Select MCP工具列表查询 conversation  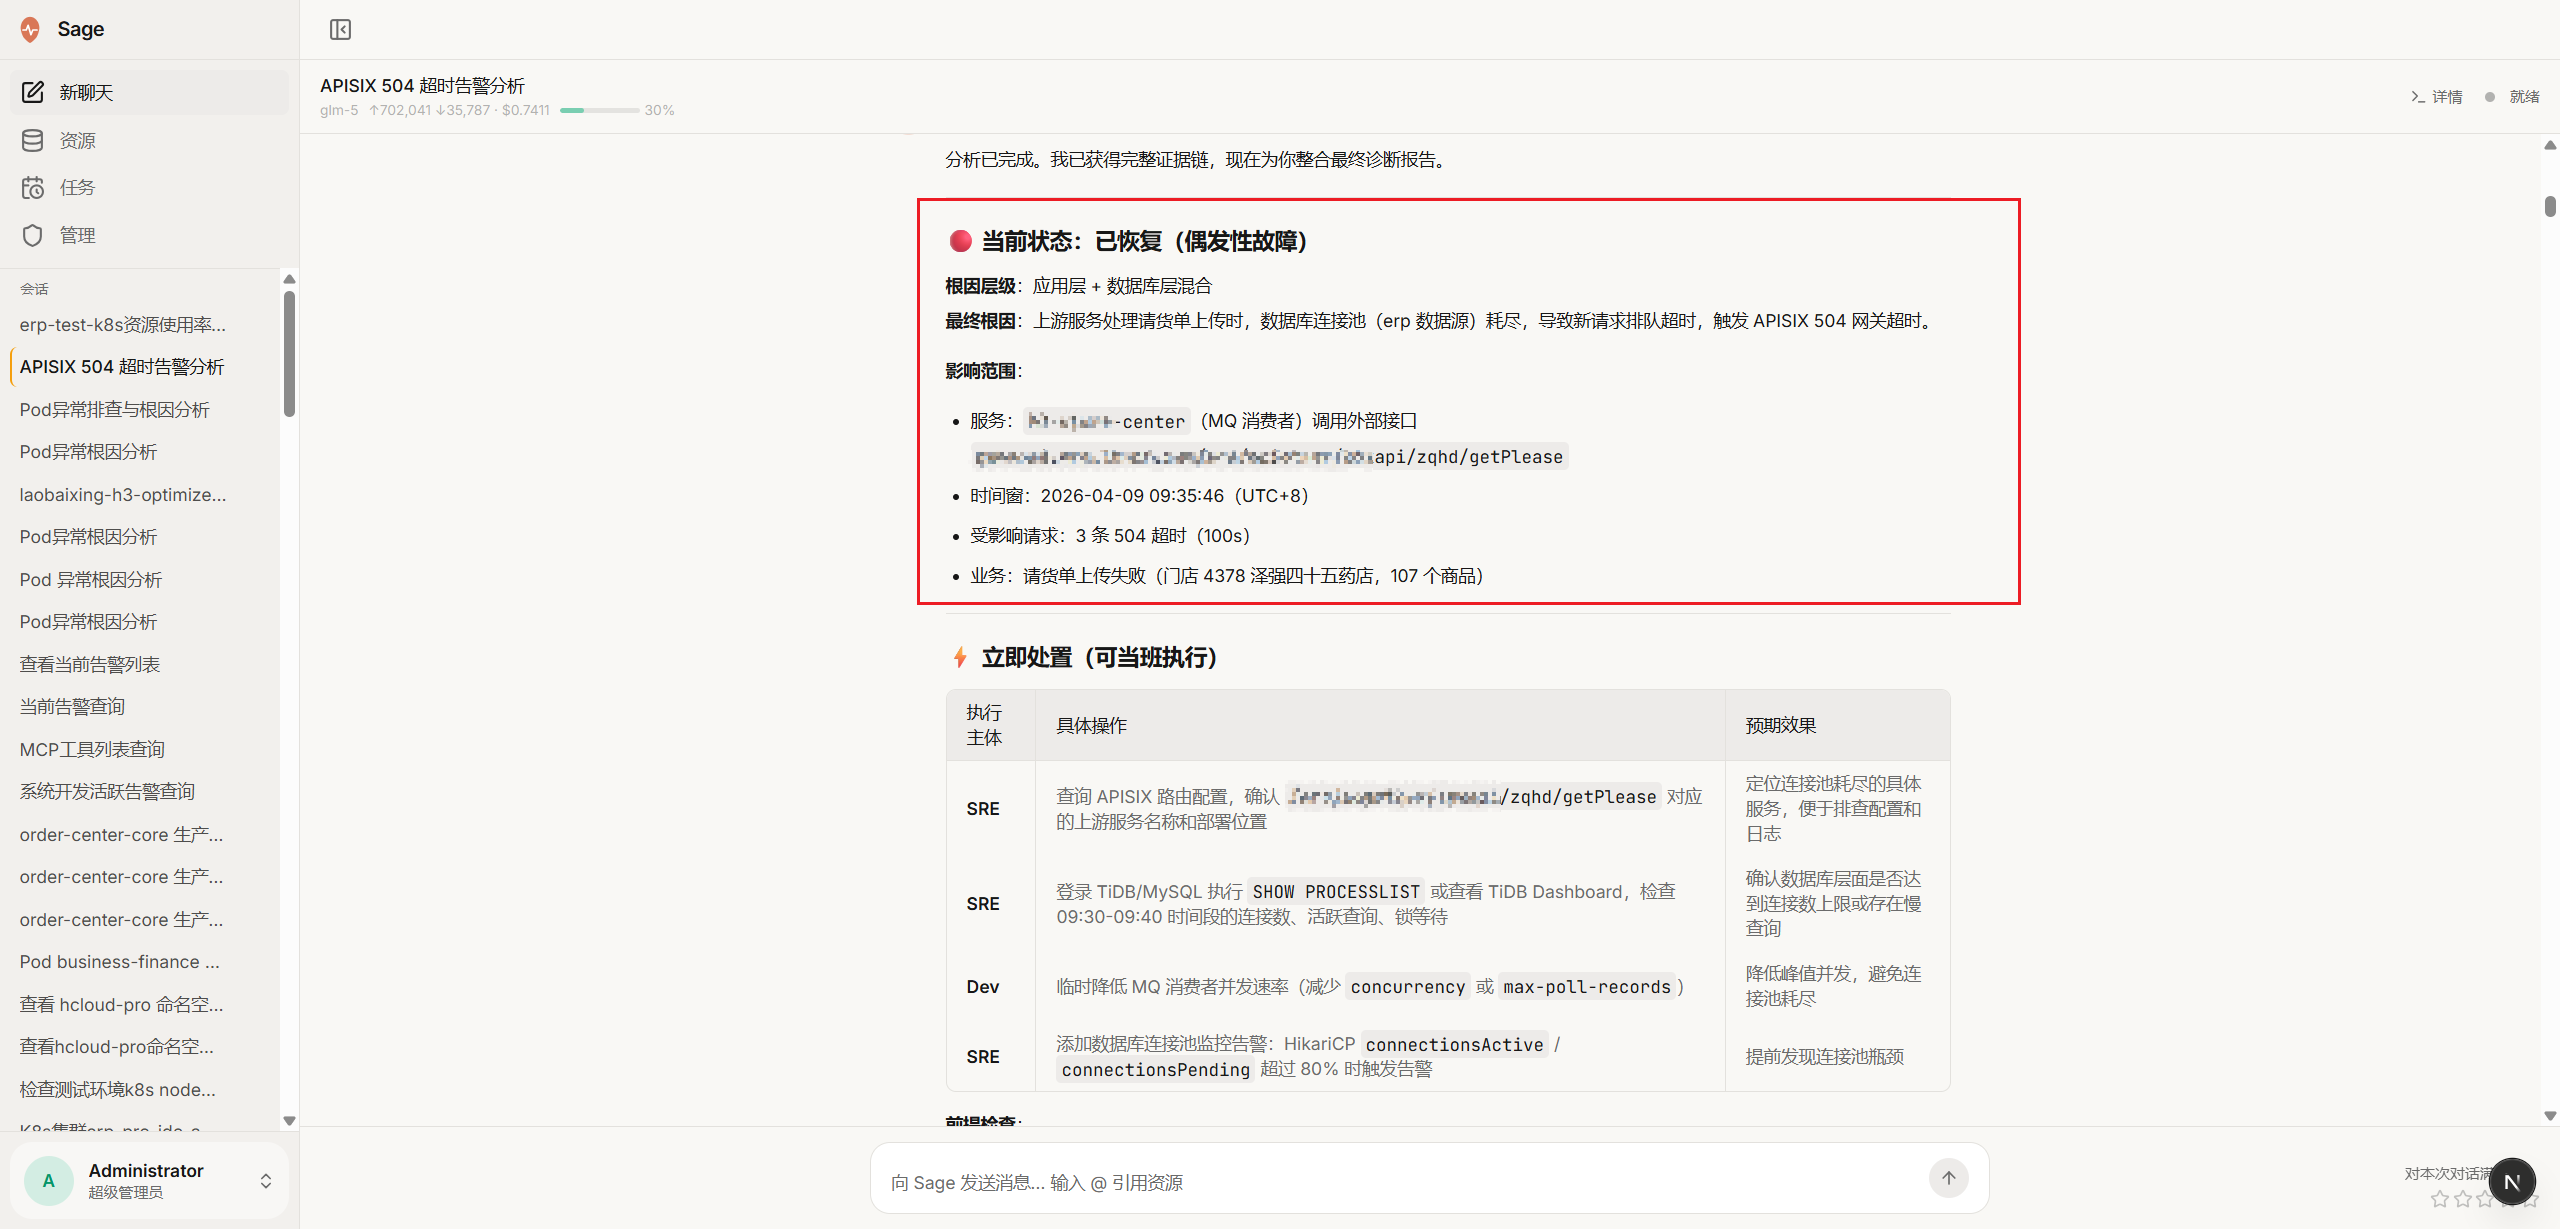[x=92, y=749]
